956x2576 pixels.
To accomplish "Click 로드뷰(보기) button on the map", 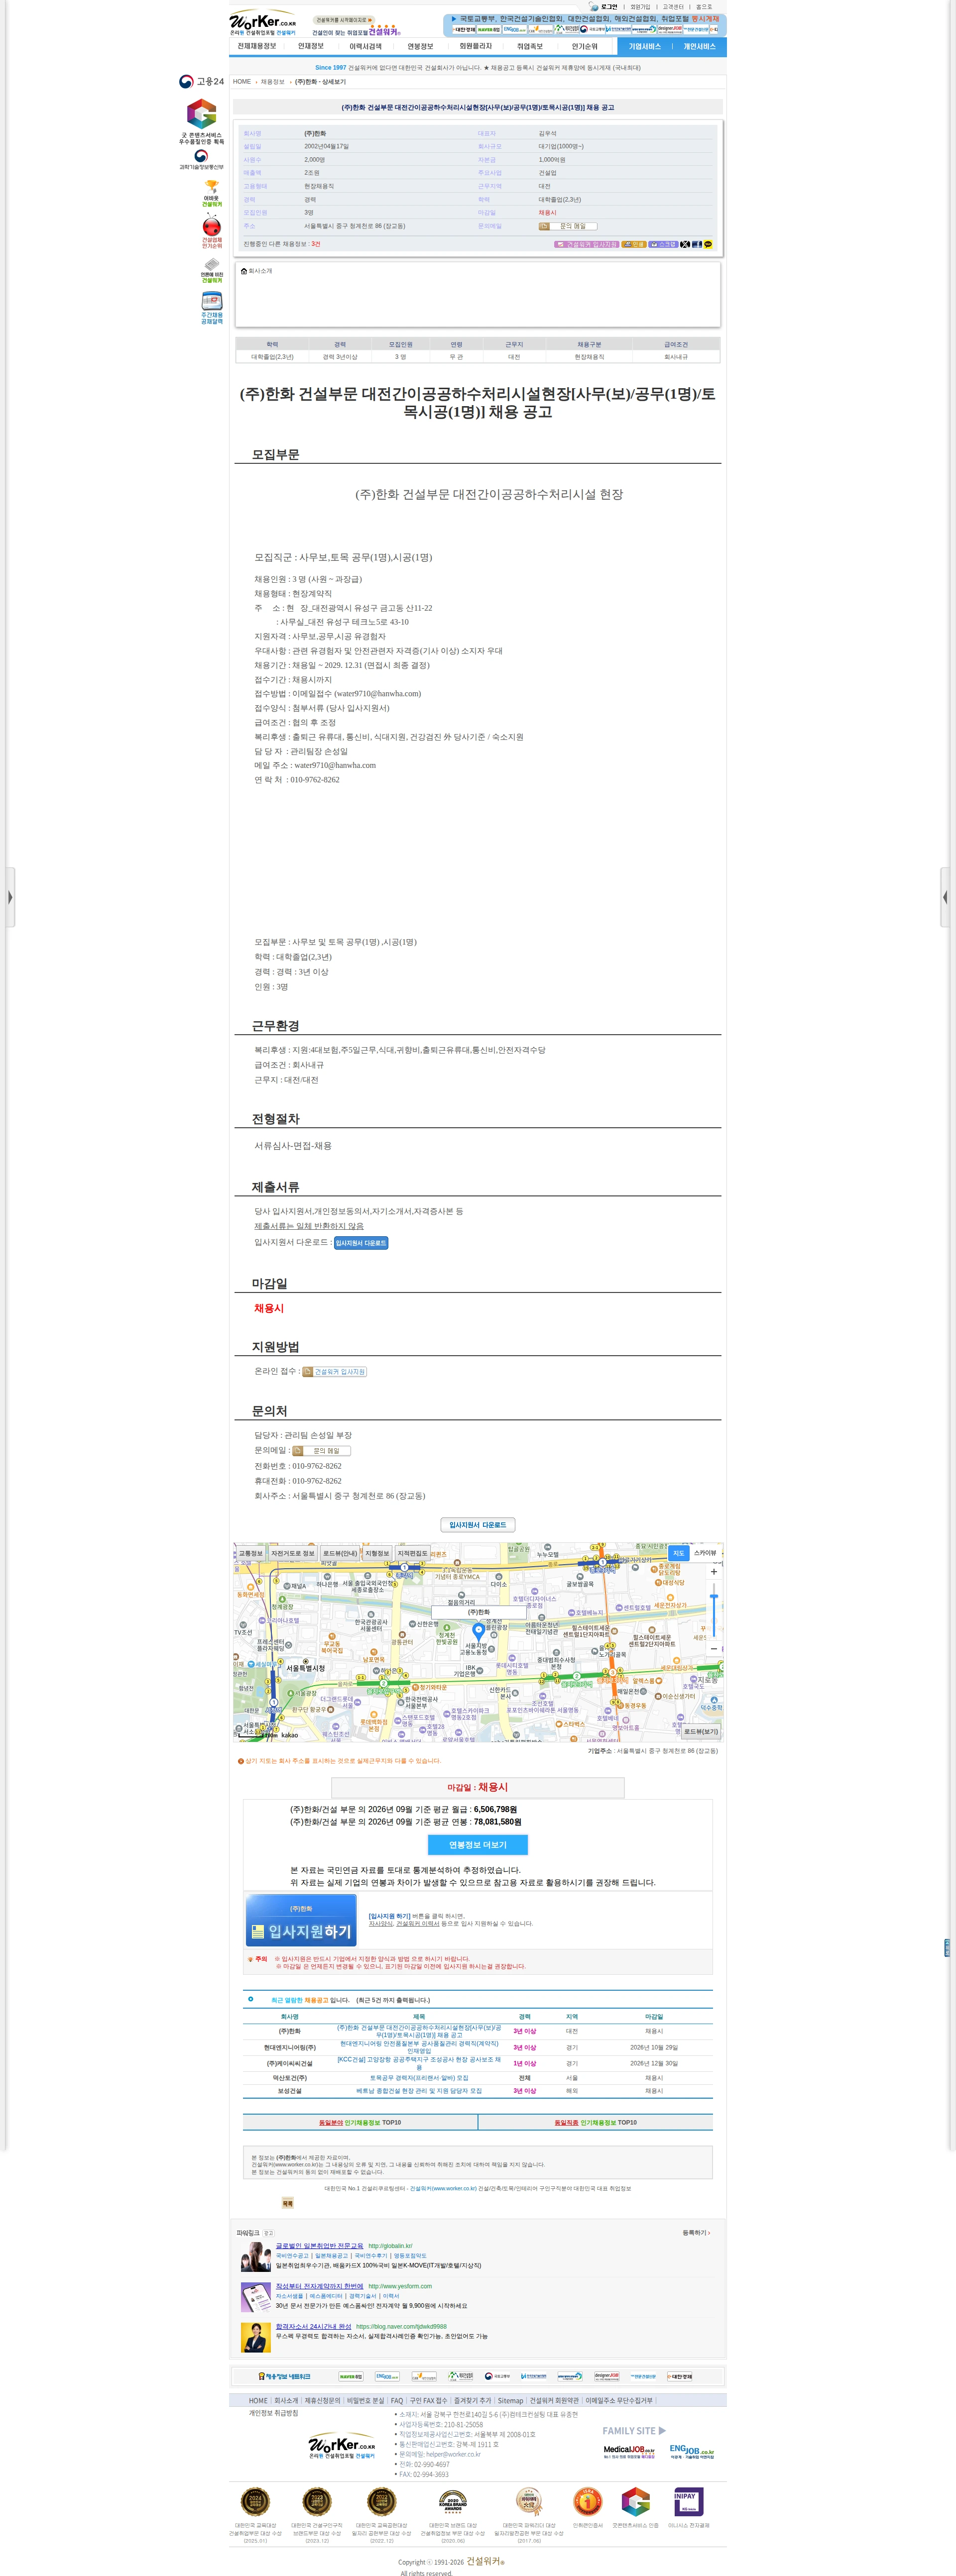I will [701, 1732].
